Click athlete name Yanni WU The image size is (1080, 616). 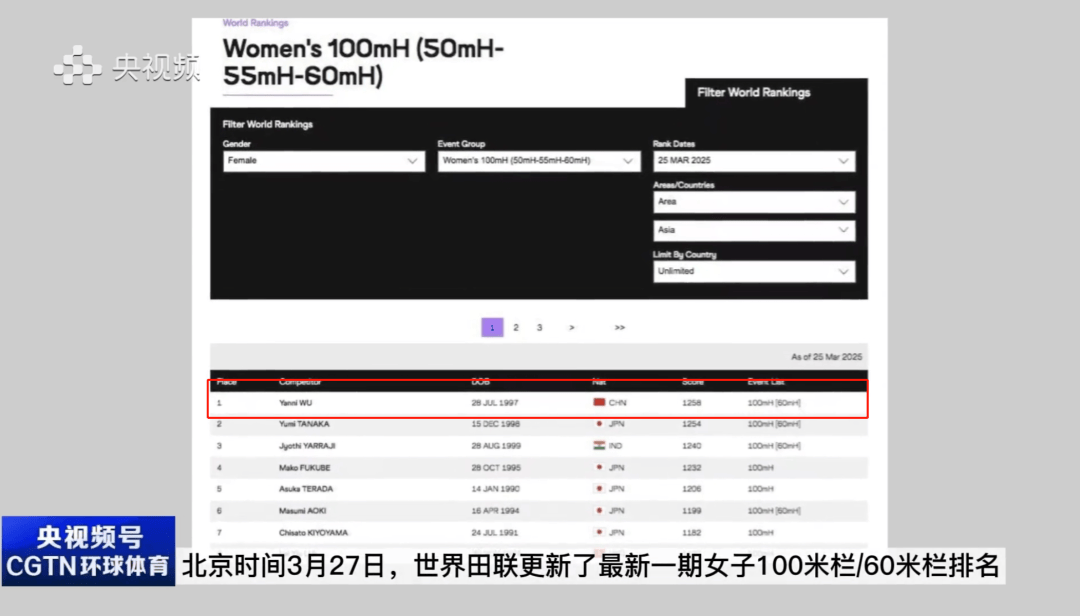coord(296,404)
